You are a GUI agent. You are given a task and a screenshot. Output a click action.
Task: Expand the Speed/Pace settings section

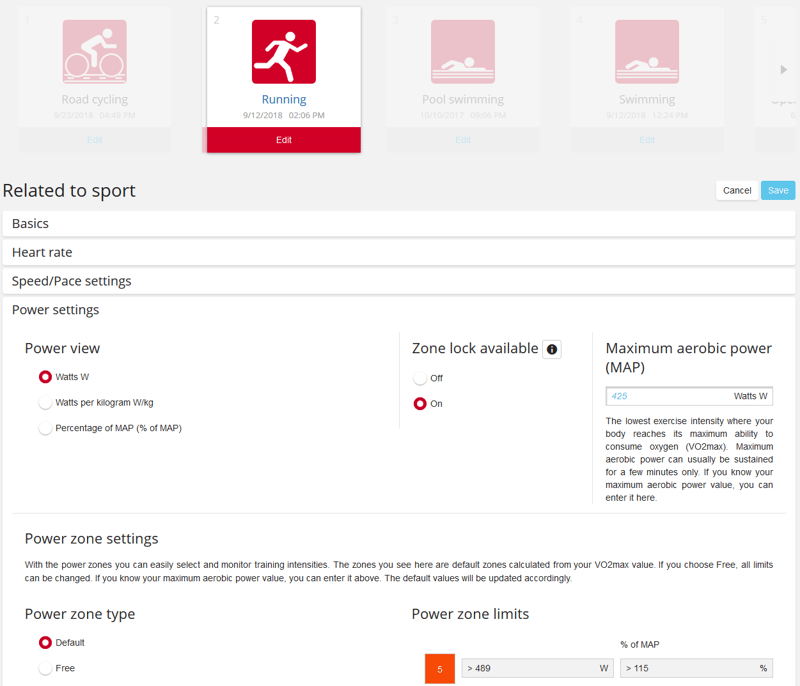[x=398, y=281]
